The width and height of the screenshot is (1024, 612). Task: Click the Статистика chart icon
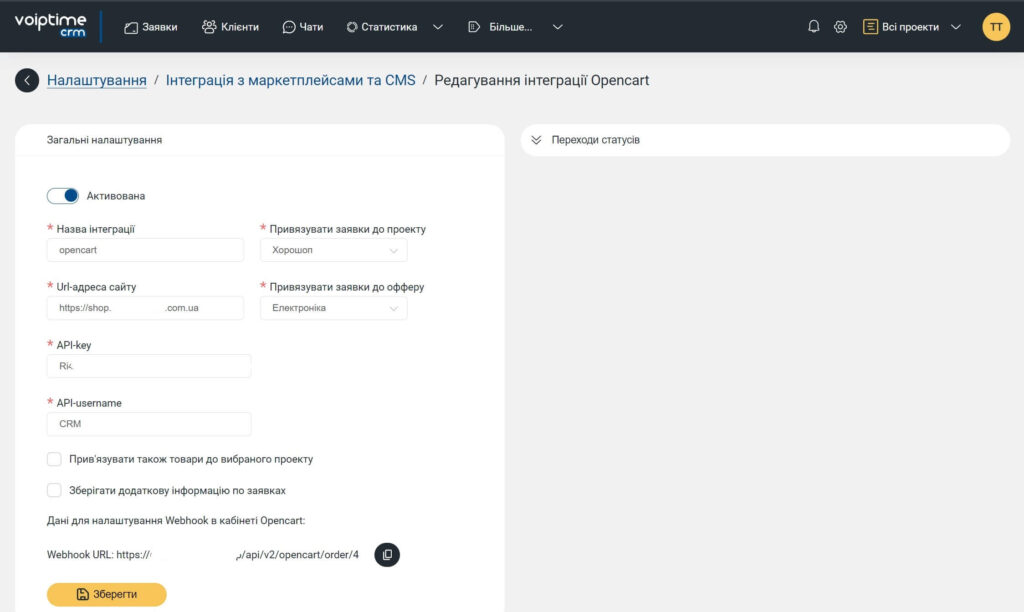[352, 27]
